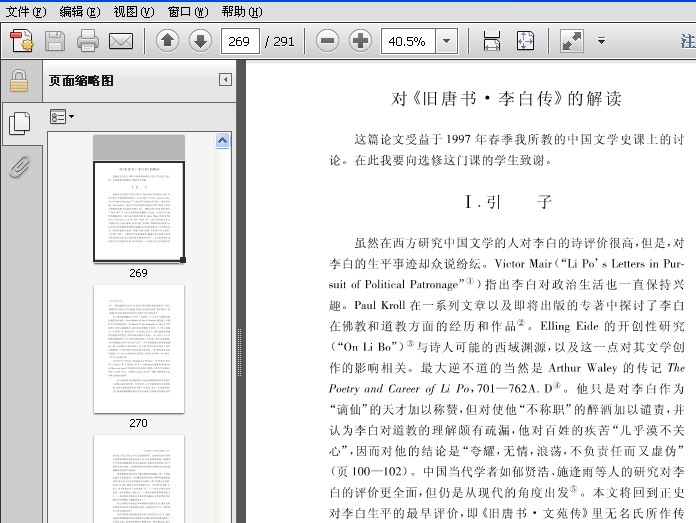The height and width of the screenshot is (523, 696).
Task: Open the thumbnail panel options dropdown
Action: point(62,117)
